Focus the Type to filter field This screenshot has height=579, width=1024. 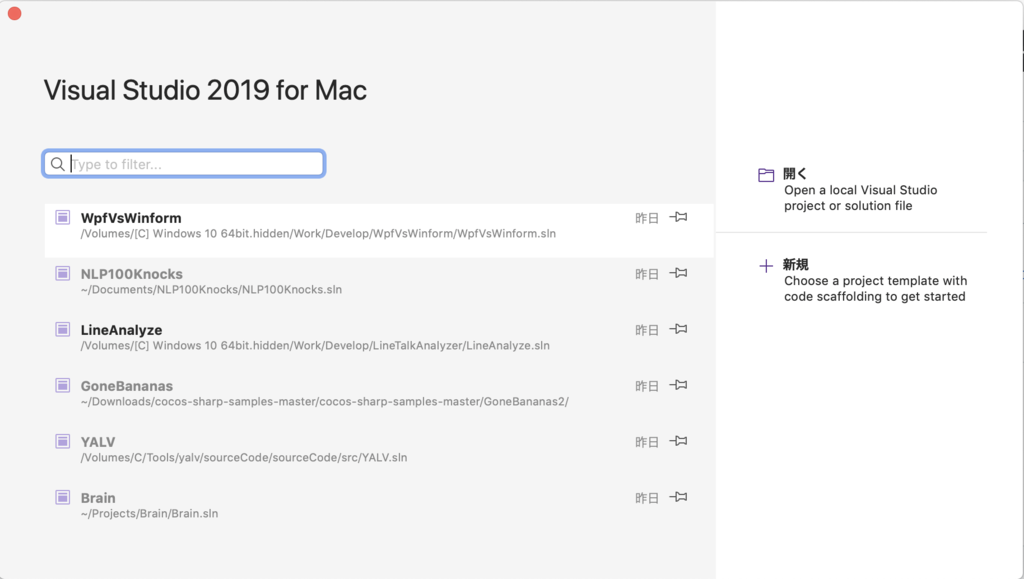[x=184, y=164]
